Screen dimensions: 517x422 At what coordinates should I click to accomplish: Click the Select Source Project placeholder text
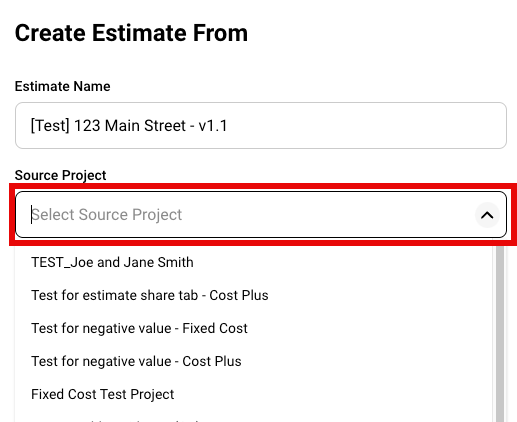(107, 215)
